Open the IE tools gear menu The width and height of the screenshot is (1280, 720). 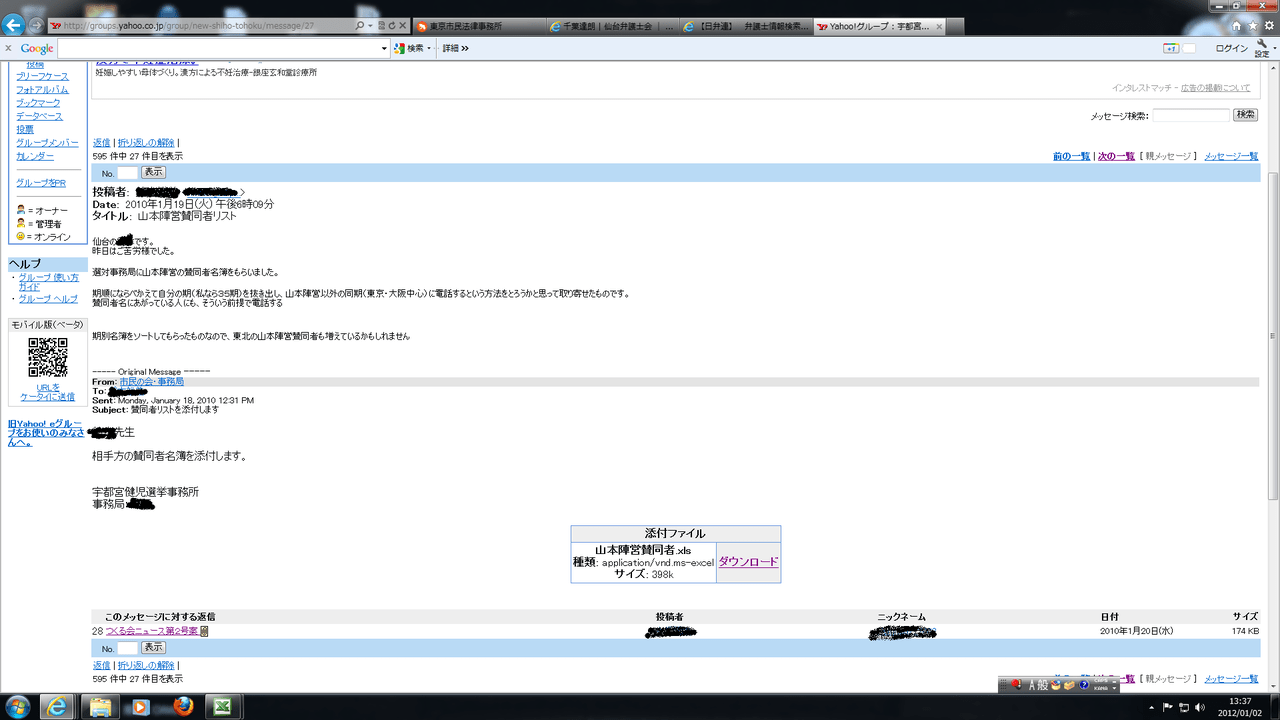[1269, 26]
